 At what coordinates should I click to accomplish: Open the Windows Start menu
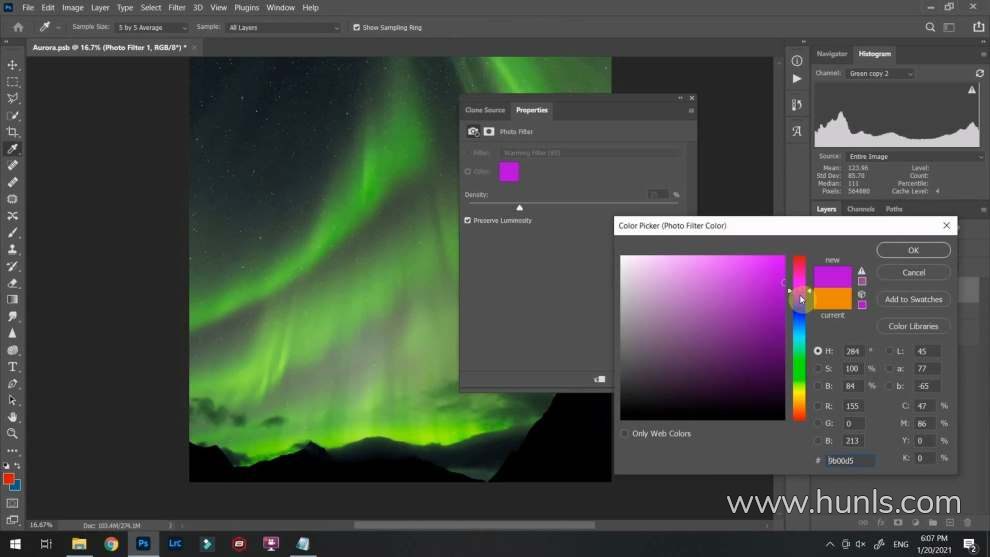15,544
